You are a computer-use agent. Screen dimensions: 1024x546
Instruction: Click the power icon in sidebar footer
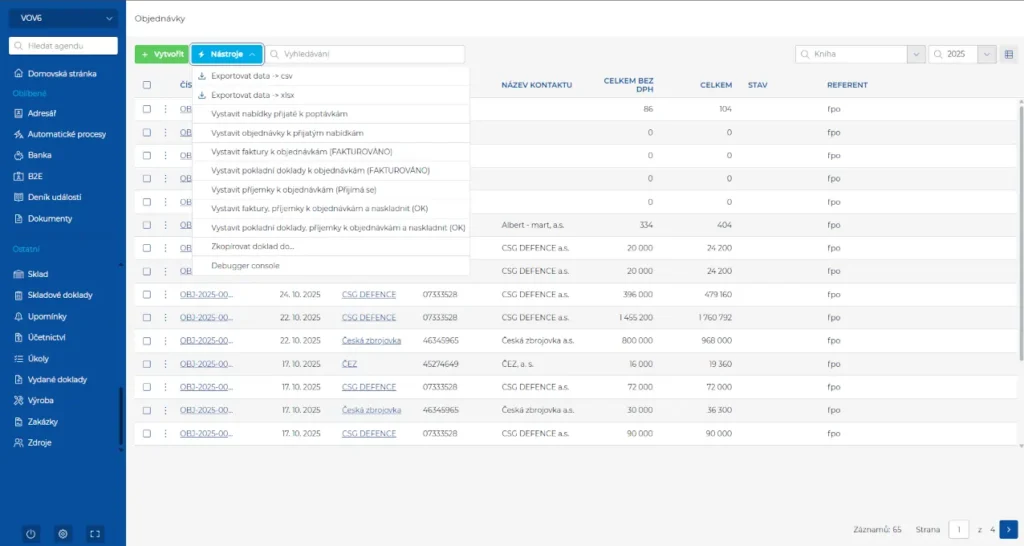point(31,534)
